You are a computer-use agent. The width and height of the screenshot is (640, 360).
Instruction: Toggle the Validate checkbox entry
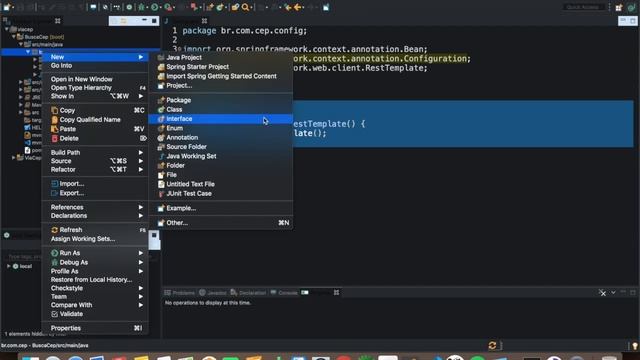pos(95,314)
